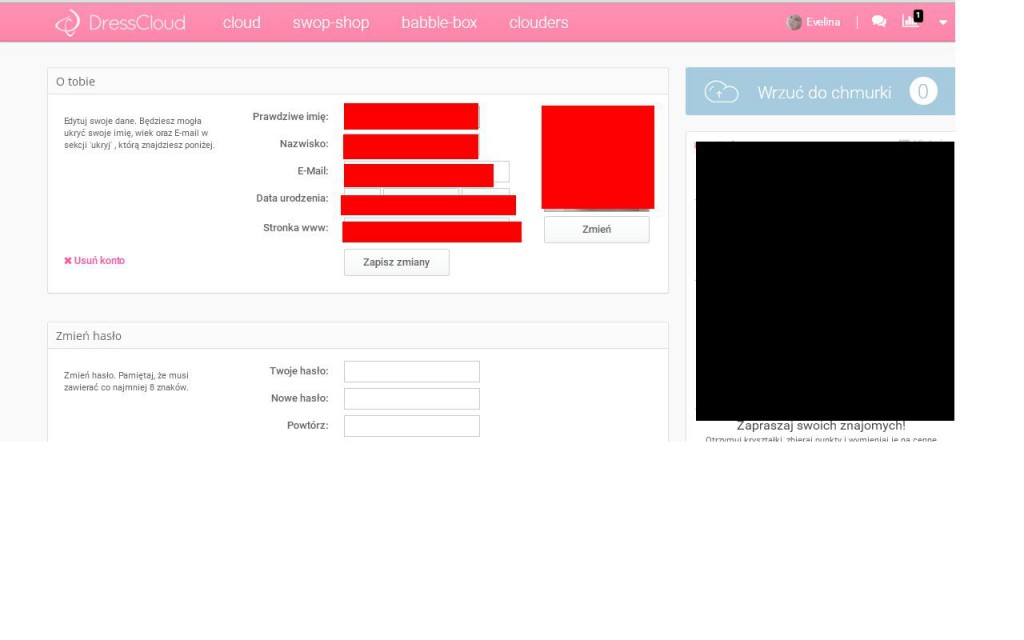The image size is (1024, 640).
Task: Open the messages chat bubble icon
Action: [879, 22]
